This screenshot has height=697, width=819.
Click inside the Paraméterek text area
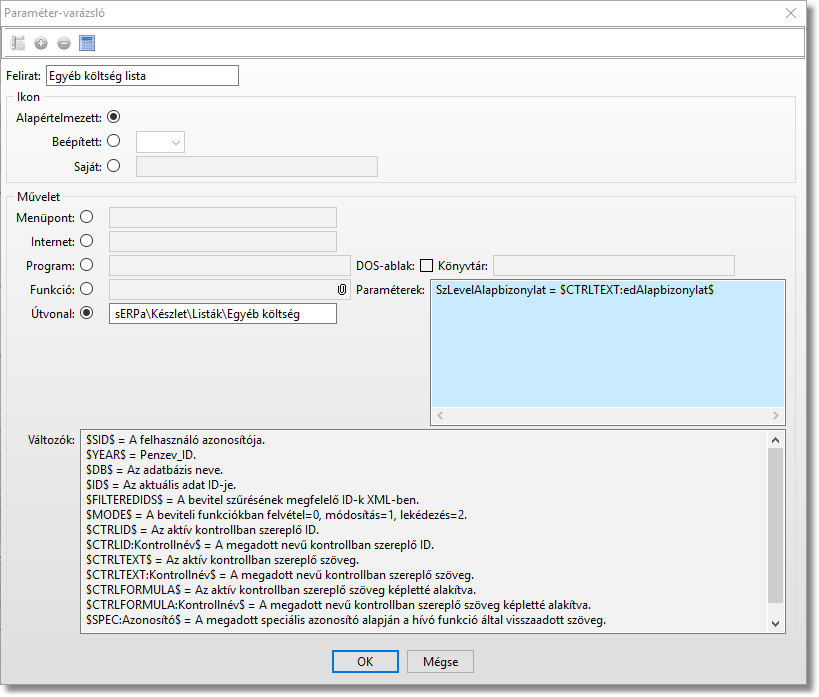tap(608, 345)
